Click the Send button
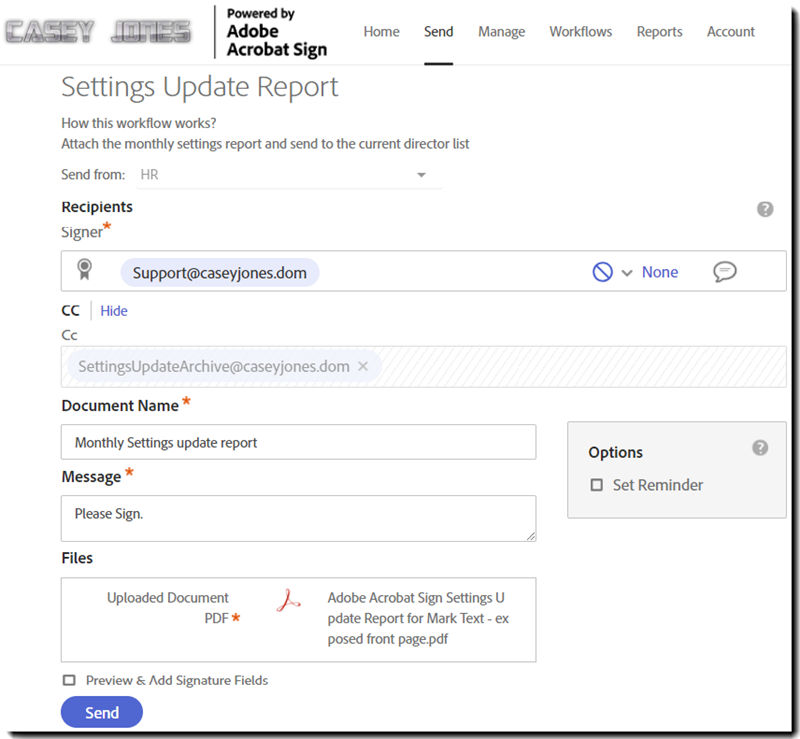Viewport: 800px width, 739px height. [x=101, y=712]
